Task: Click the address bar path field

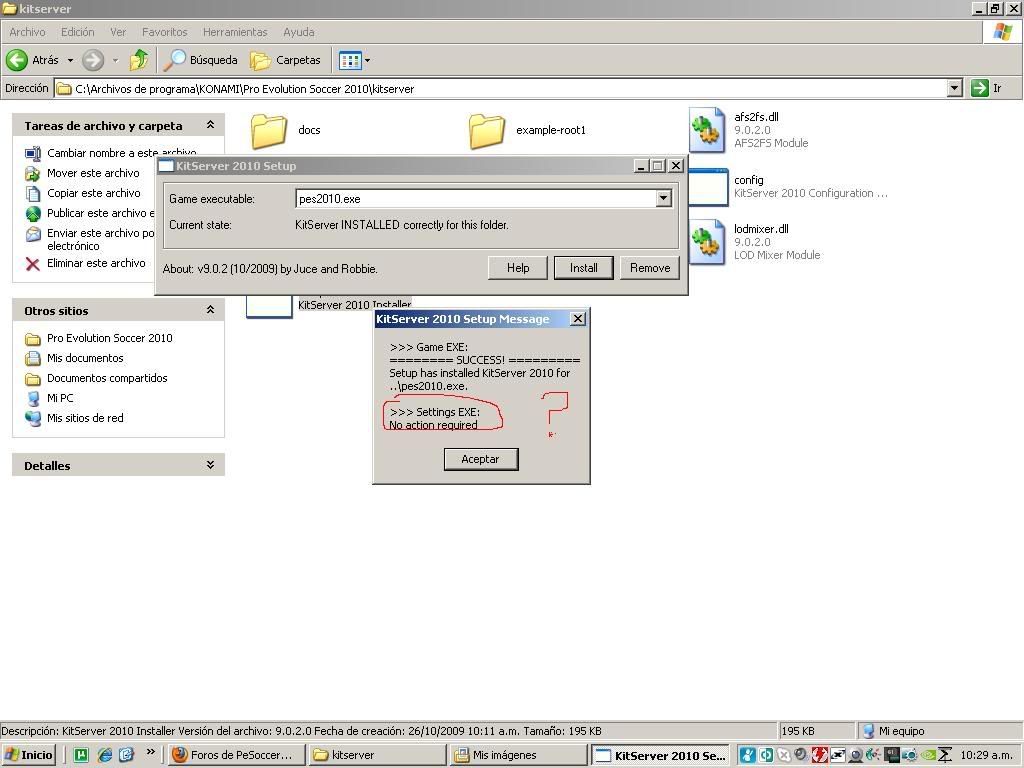Action: (x=502, y=88)
